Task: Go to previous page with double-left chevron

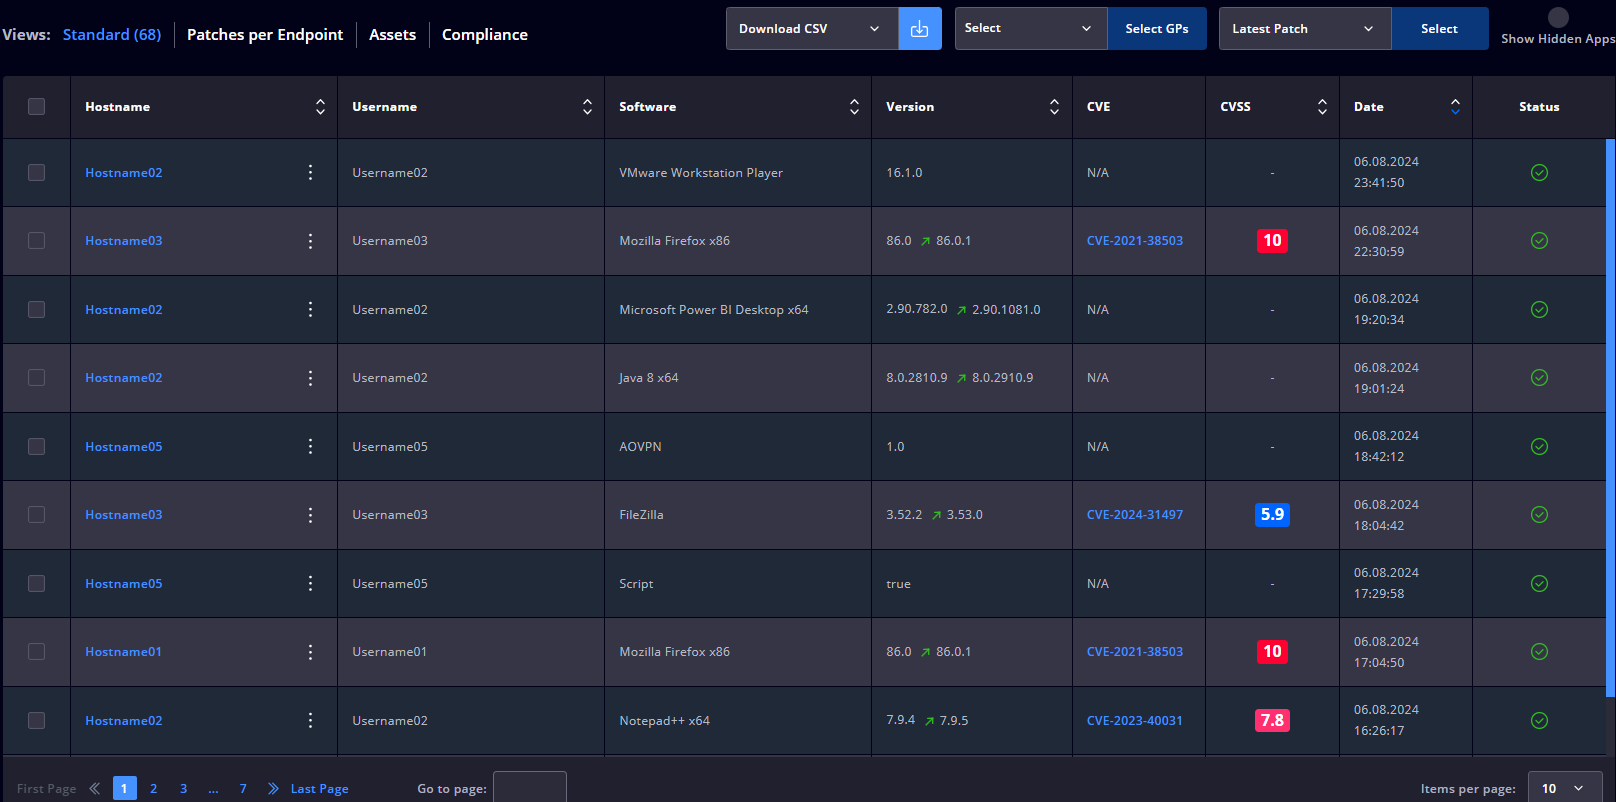Action: click(94, 788)
